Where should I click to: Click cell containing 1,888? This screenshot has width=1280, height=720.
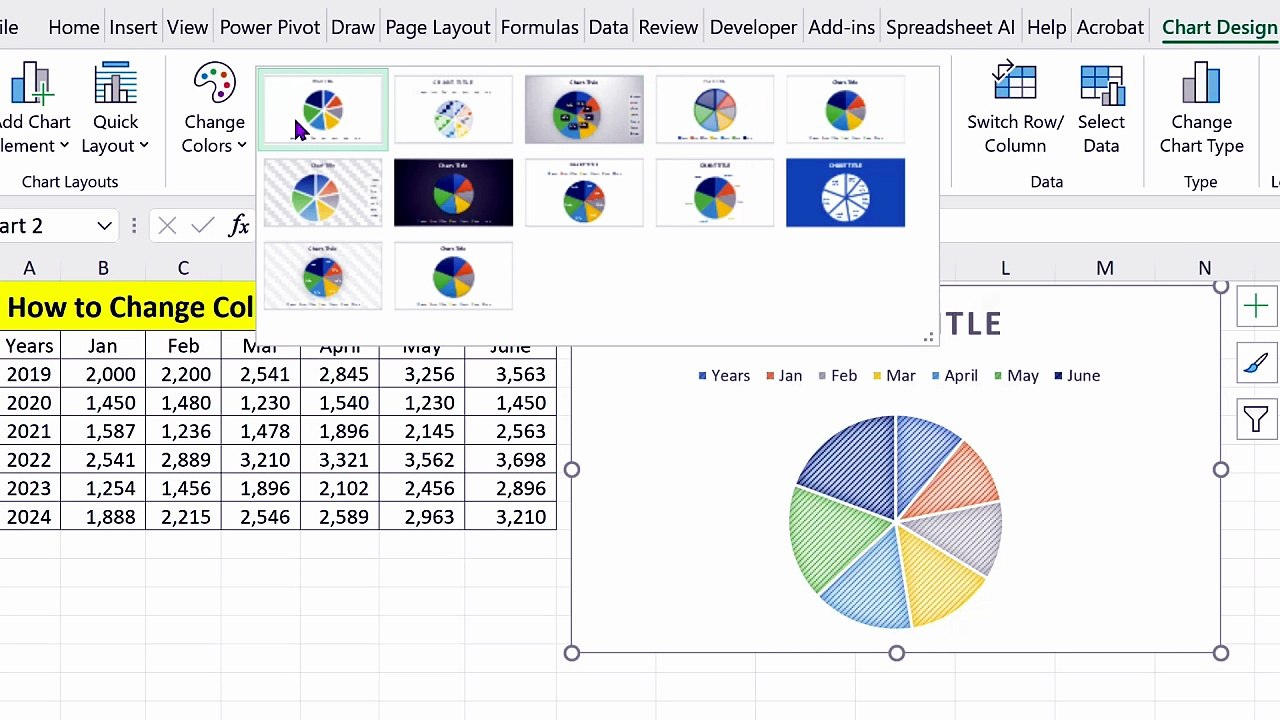coord(103,517)
